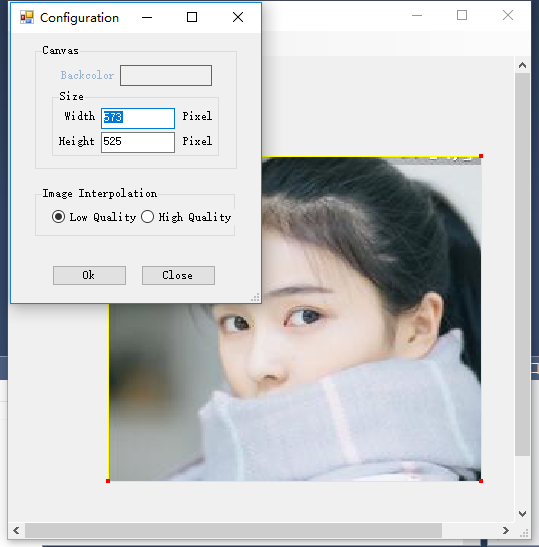Viewport: 539px width, 547px height.
Task: Click the dialog's resize grip corner
Action: click(255, 297)
